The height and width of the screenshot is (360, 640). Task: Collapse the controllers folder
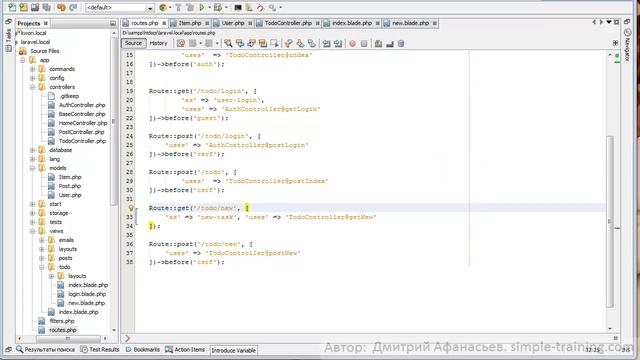[32, 87]
